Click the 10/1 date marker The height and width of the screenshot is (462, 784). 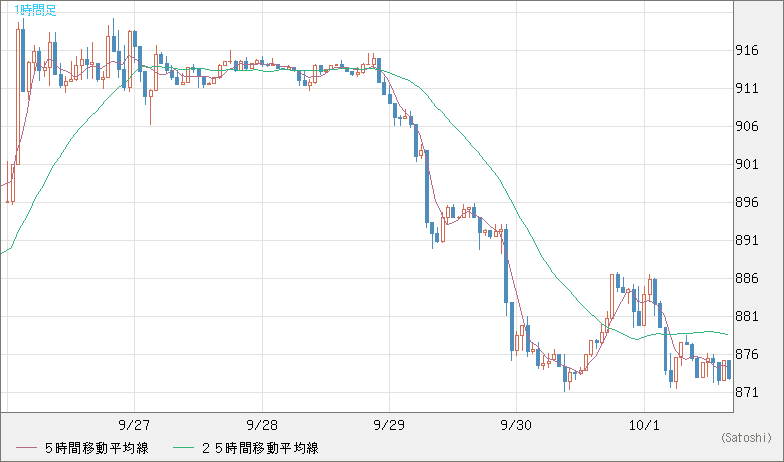point(642,424)
